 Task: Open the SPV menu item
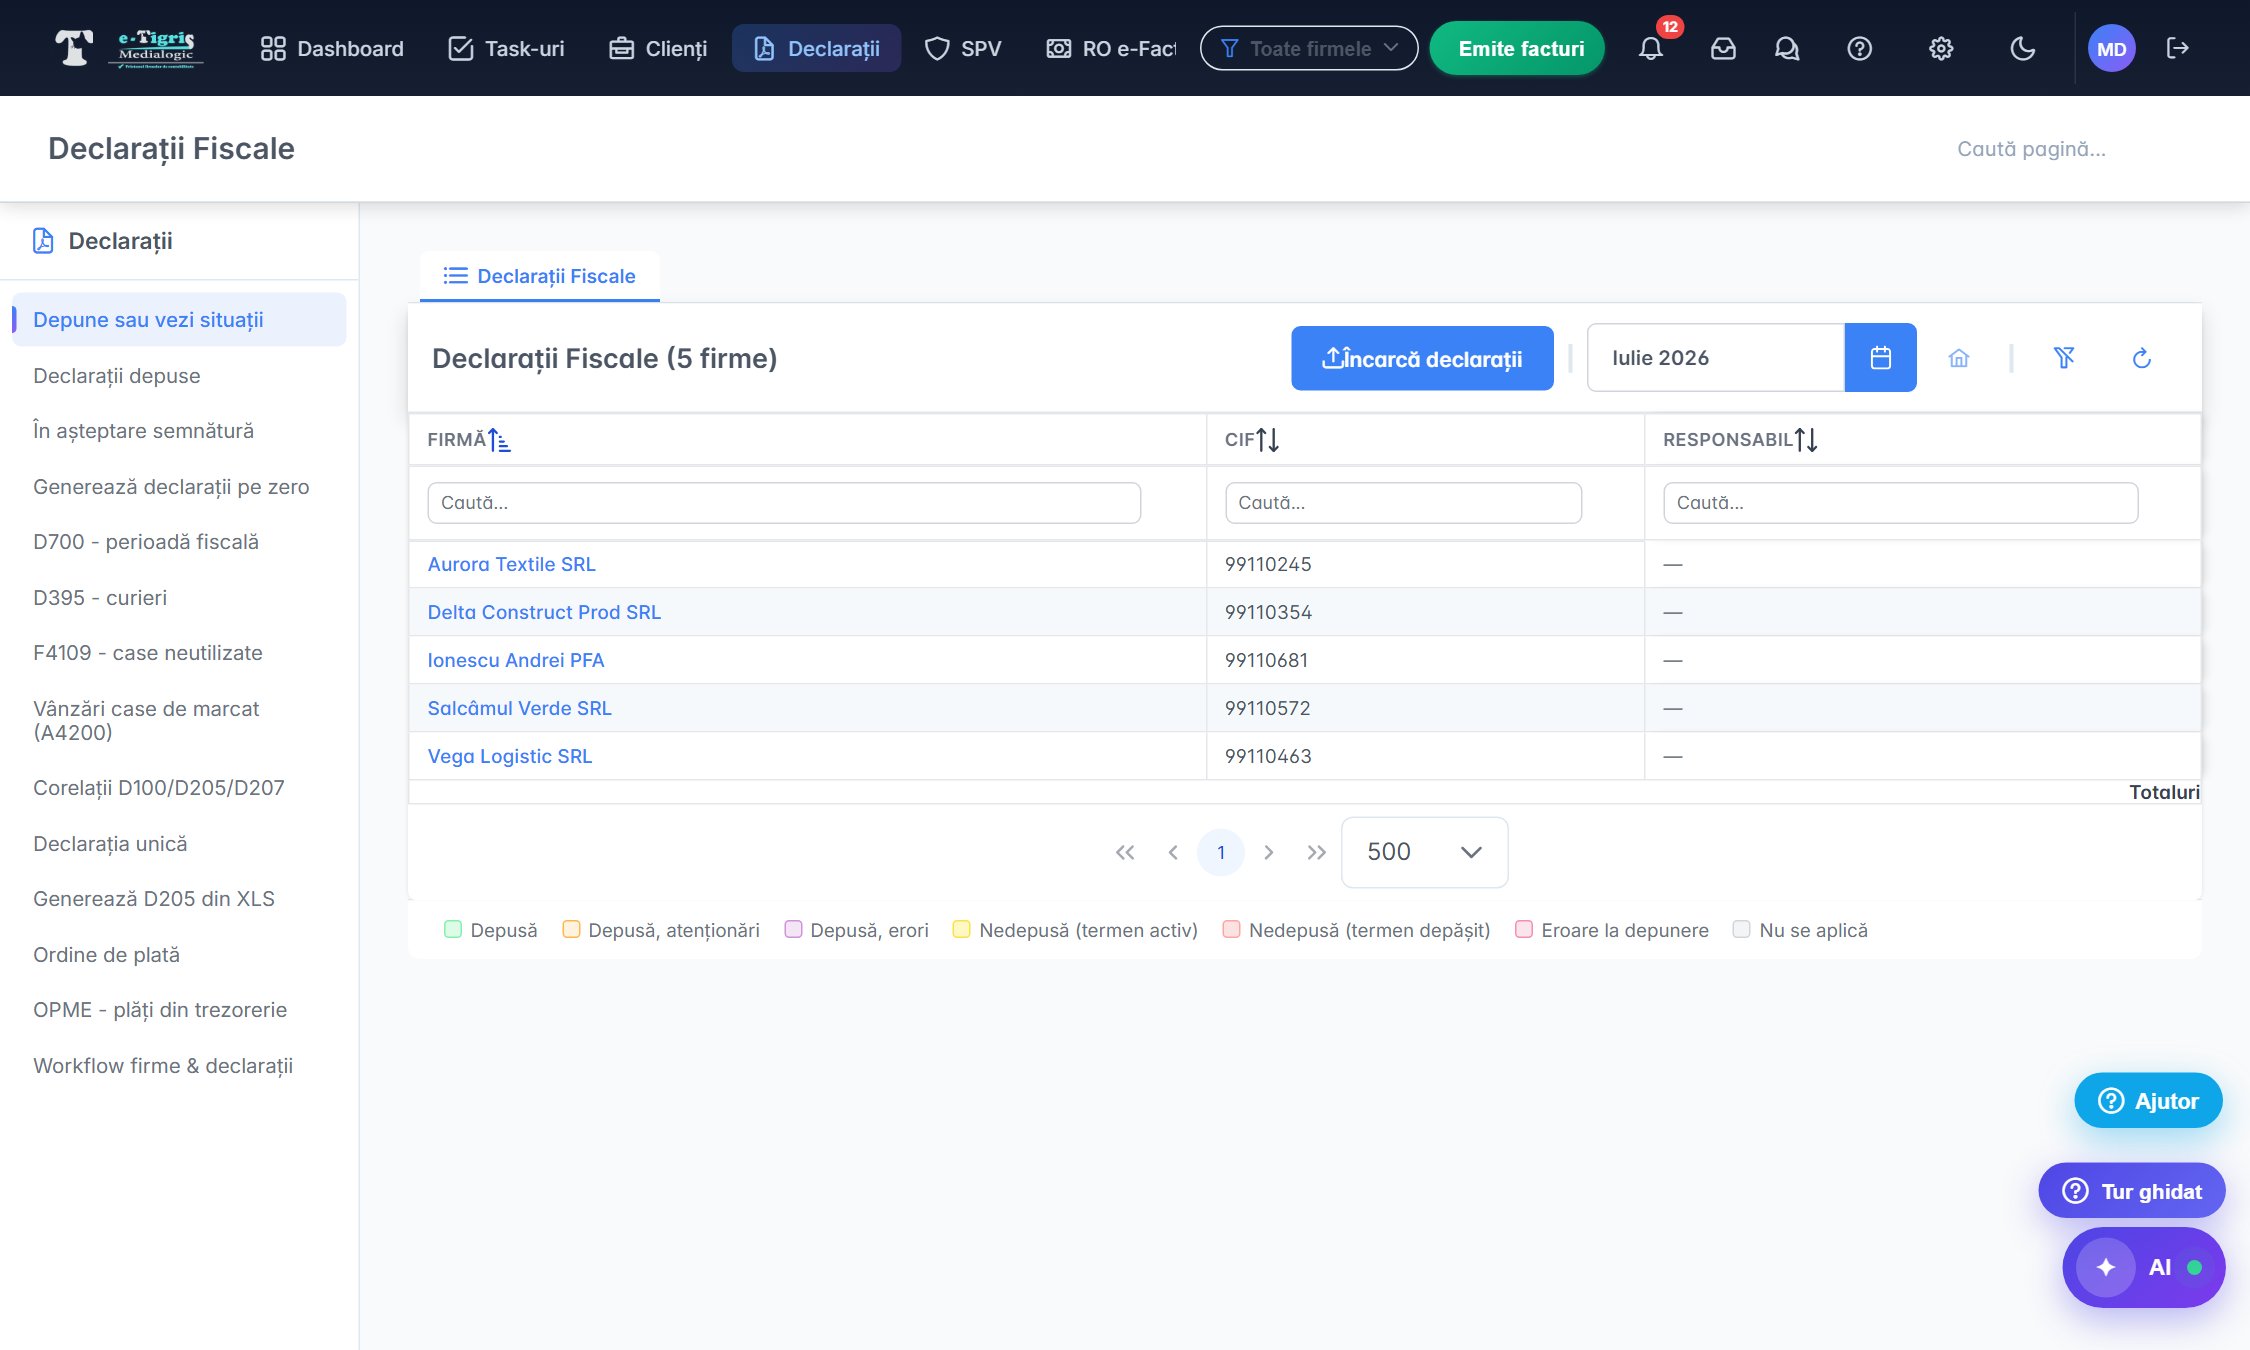click(x=963, y=48)
